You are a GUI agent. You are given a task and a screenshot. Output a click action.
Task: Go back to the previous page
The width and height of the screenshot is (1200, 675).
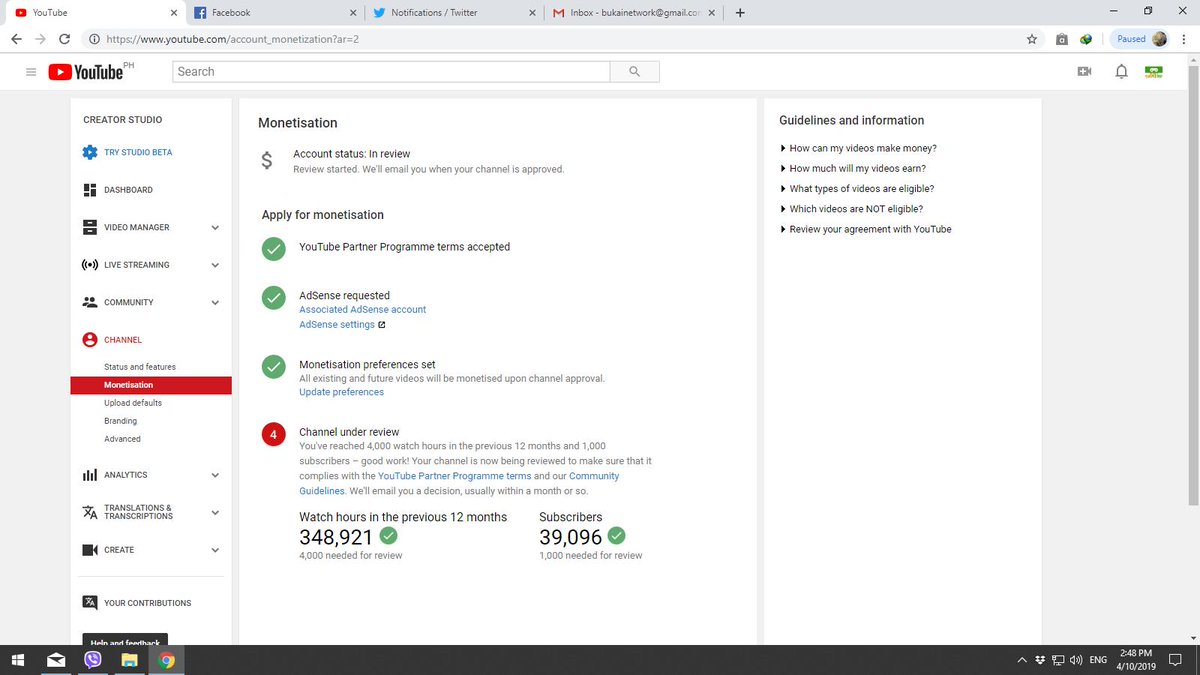coord(16,39)
